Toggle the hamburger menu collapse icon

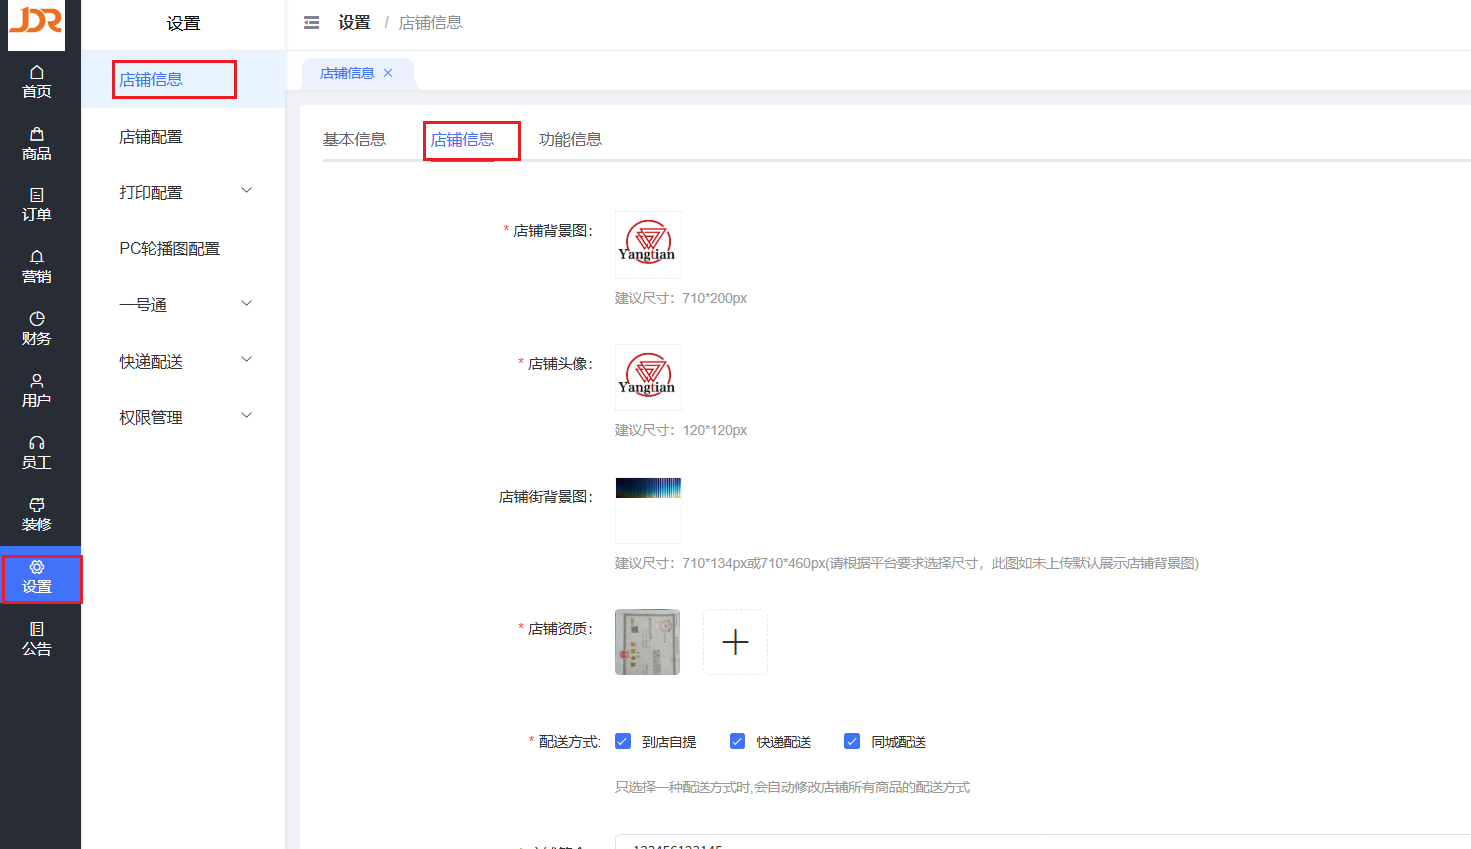[x=312, y=22]
